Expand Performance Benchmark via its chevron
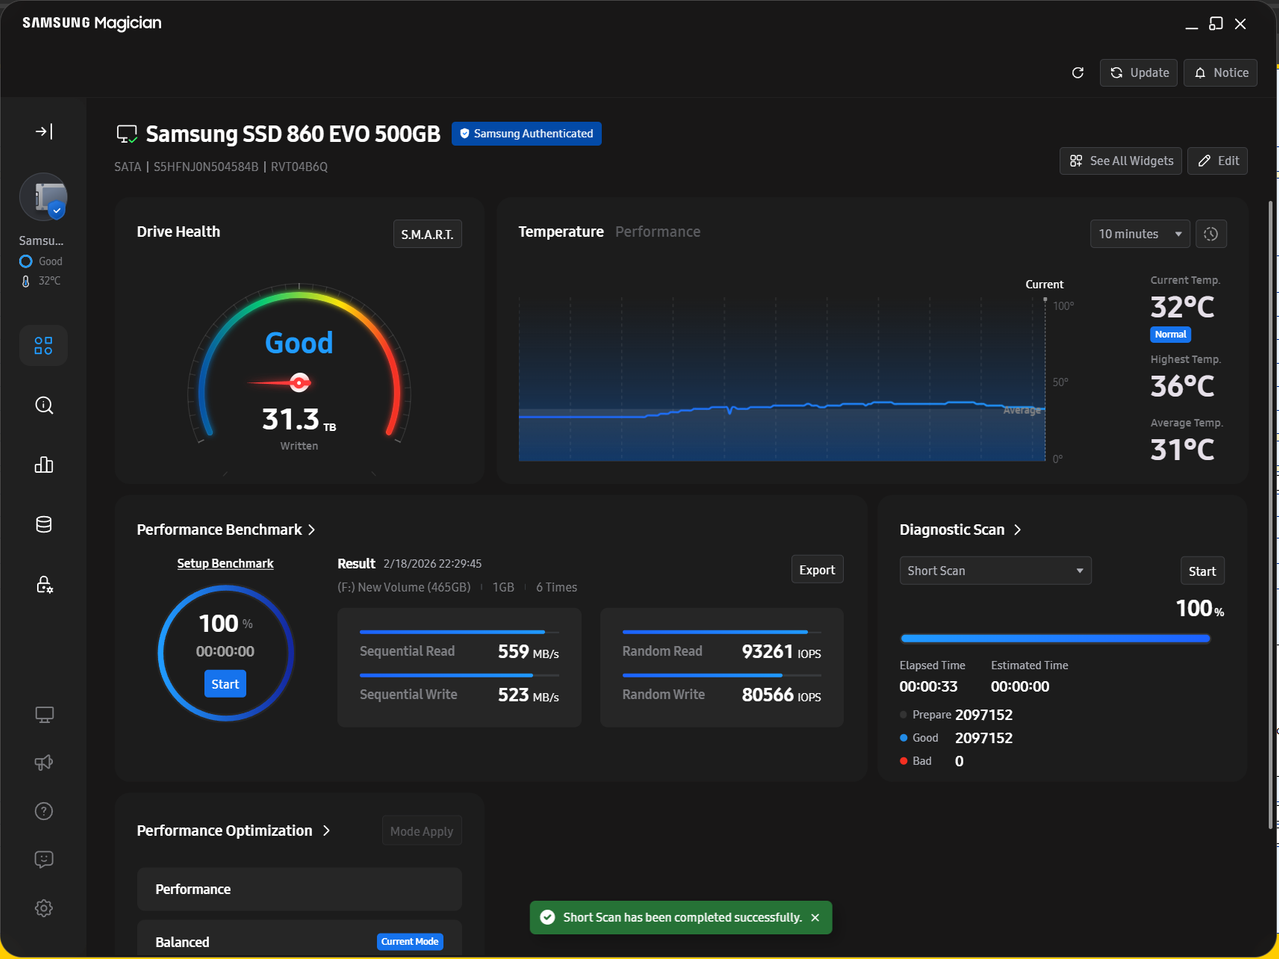 tap(312, 530)
